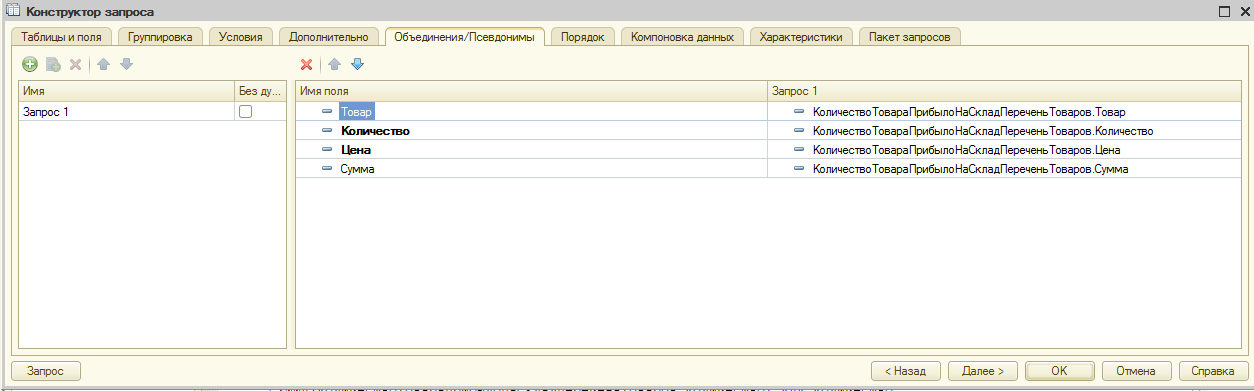Screen dimensions: 1254x391
Task: Select the Объединения/Псевдонимы tab
Action: [465, 37]
